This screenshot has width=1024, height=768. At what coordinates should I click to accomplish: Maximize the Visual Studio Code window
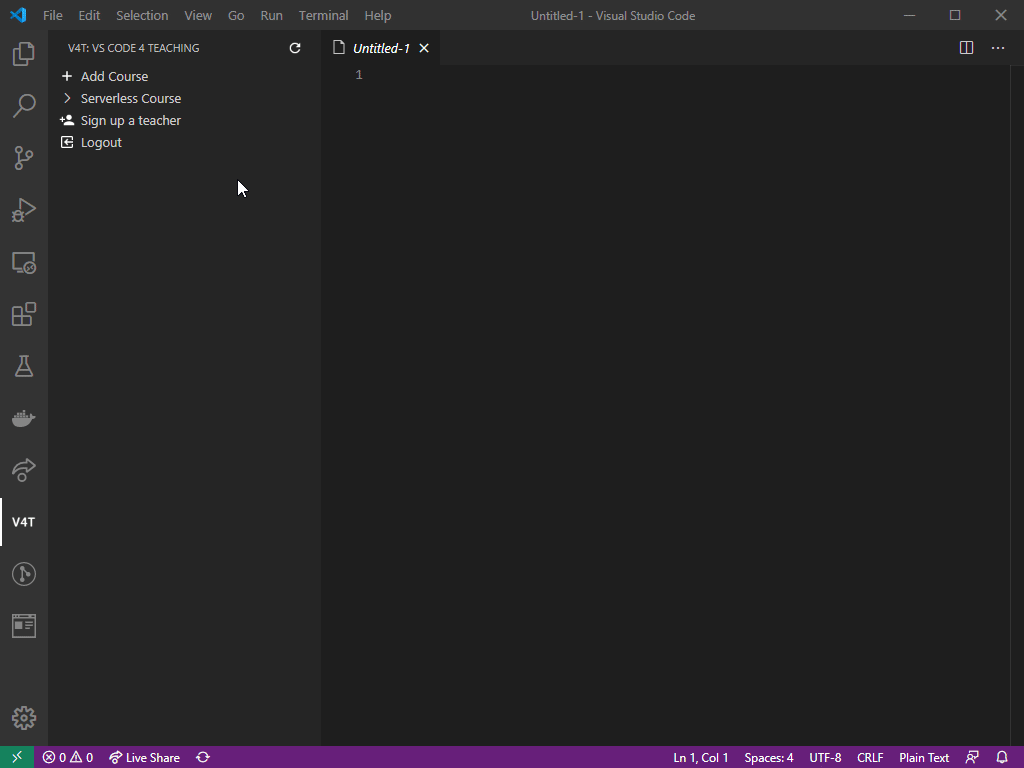tap(955, 15)
